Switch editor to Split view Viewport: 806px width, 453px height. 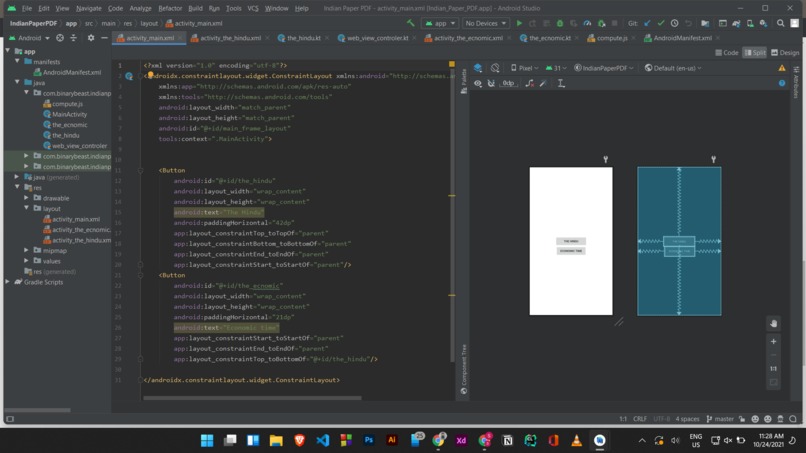(x=755, y=52)
